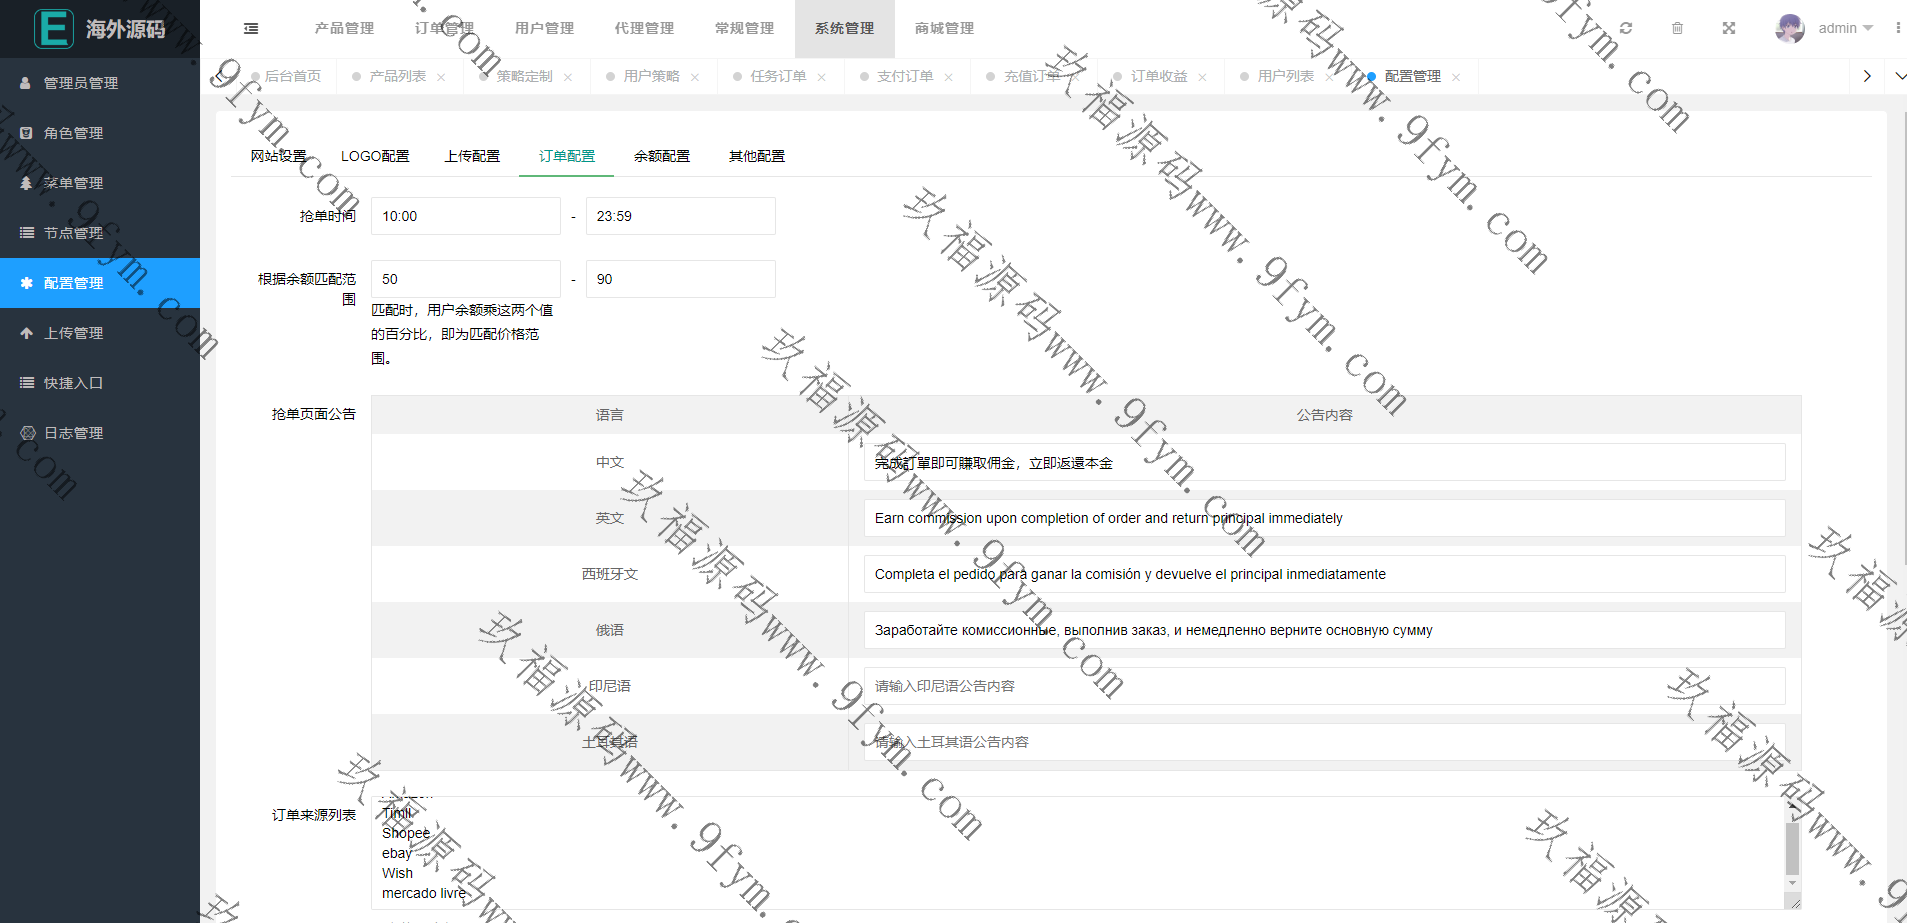The height and width of the screenshot is (923, 1907).
Task: Go to 角色管理 in sidebar
Action: (x=73, y=133)
